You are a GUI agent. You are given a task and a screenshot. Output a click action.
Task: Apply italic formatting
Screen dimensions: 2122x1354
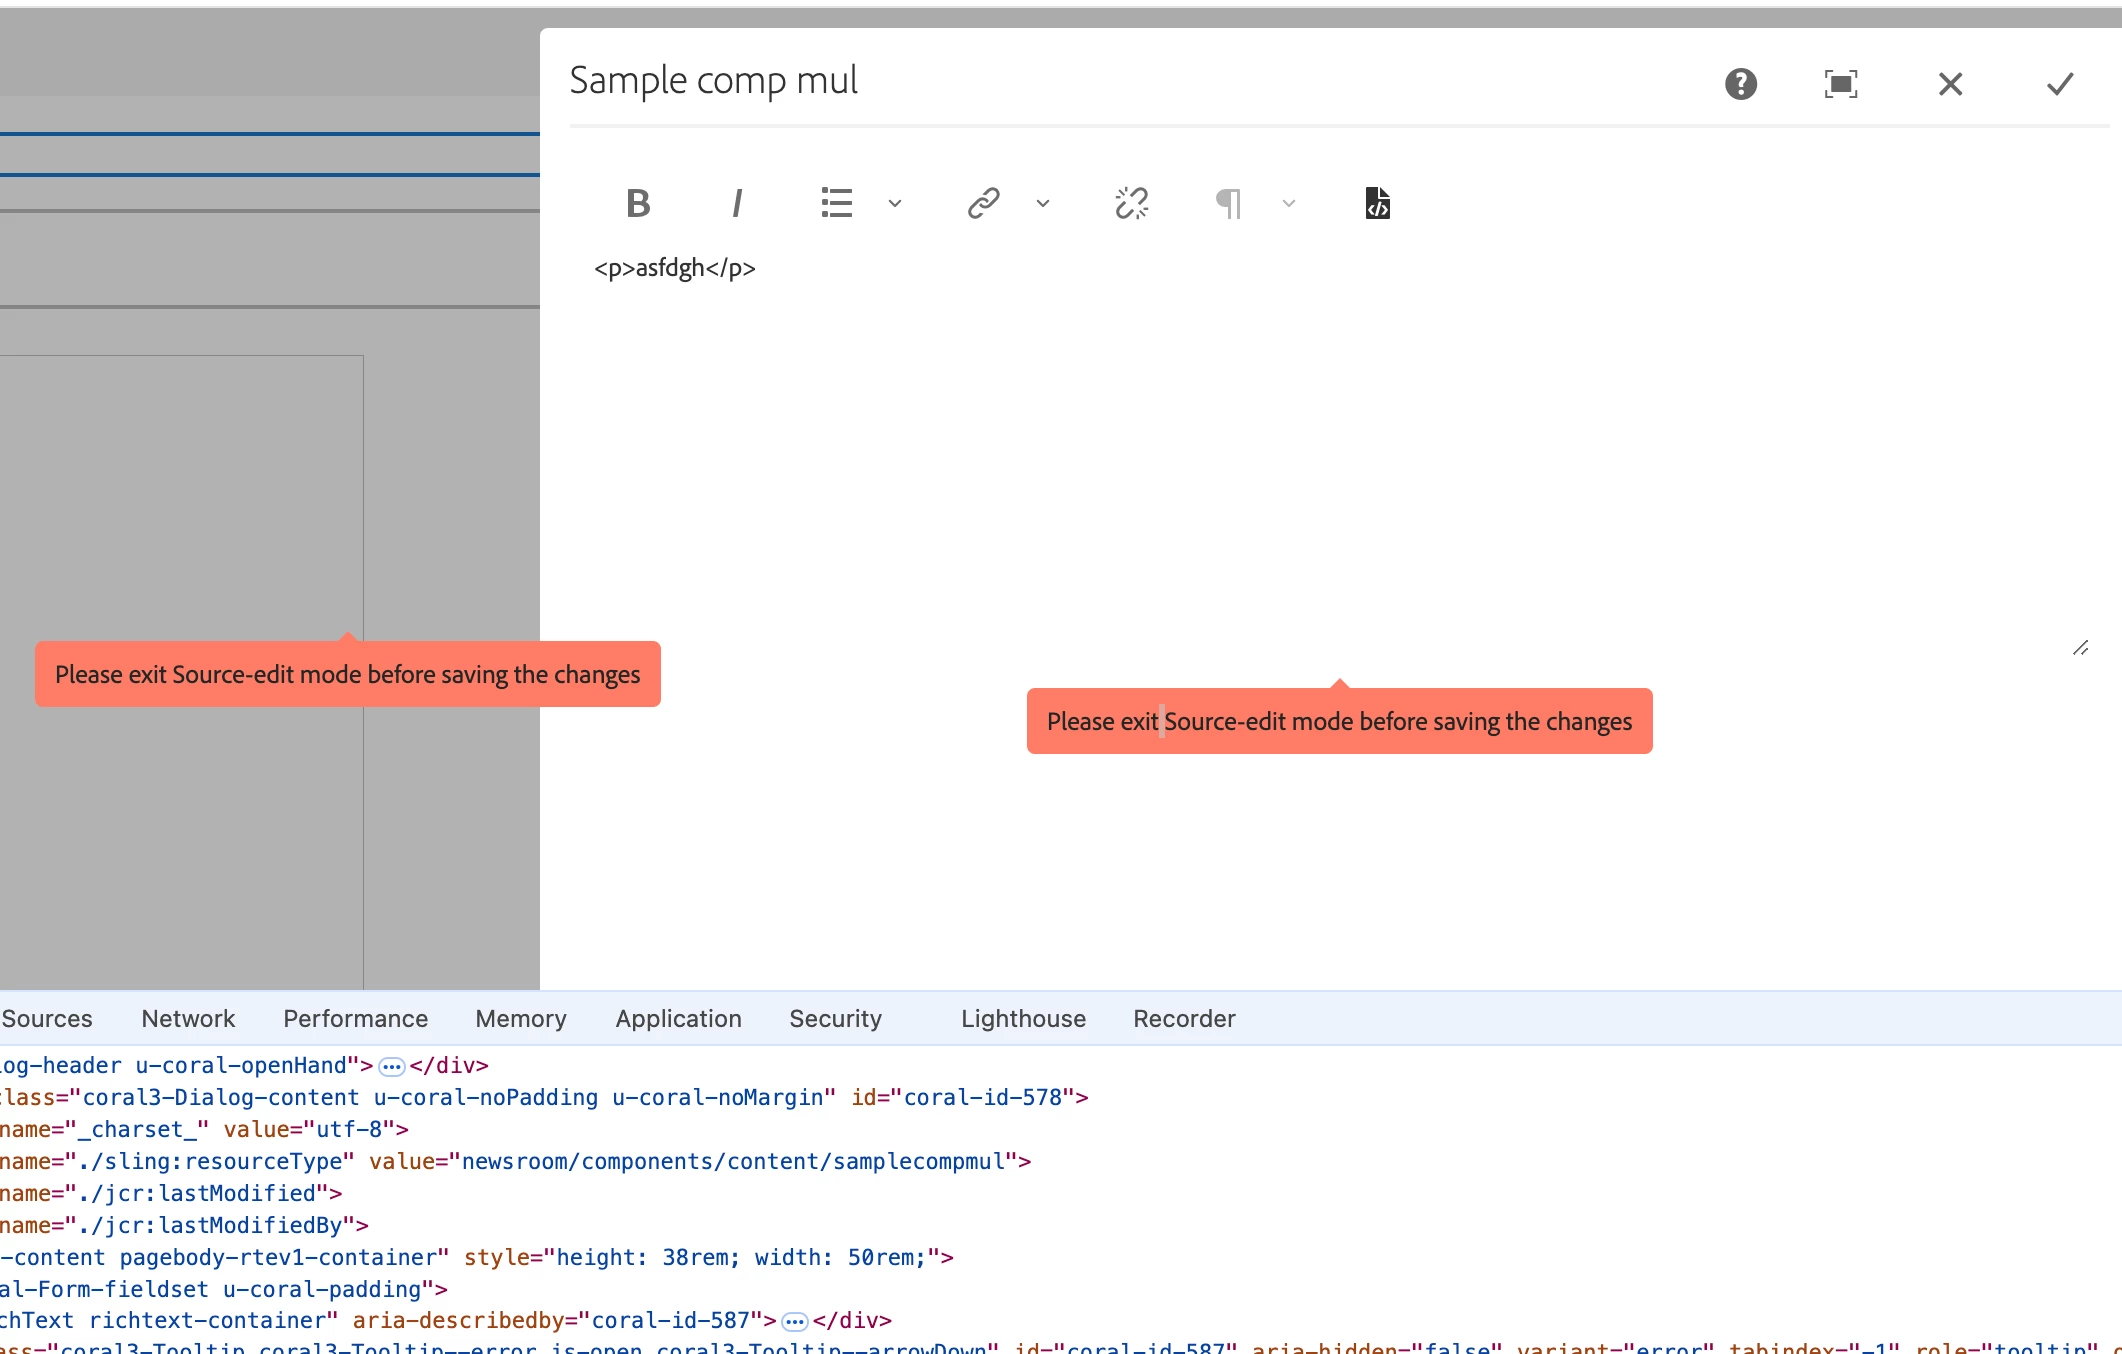point(737,203)
